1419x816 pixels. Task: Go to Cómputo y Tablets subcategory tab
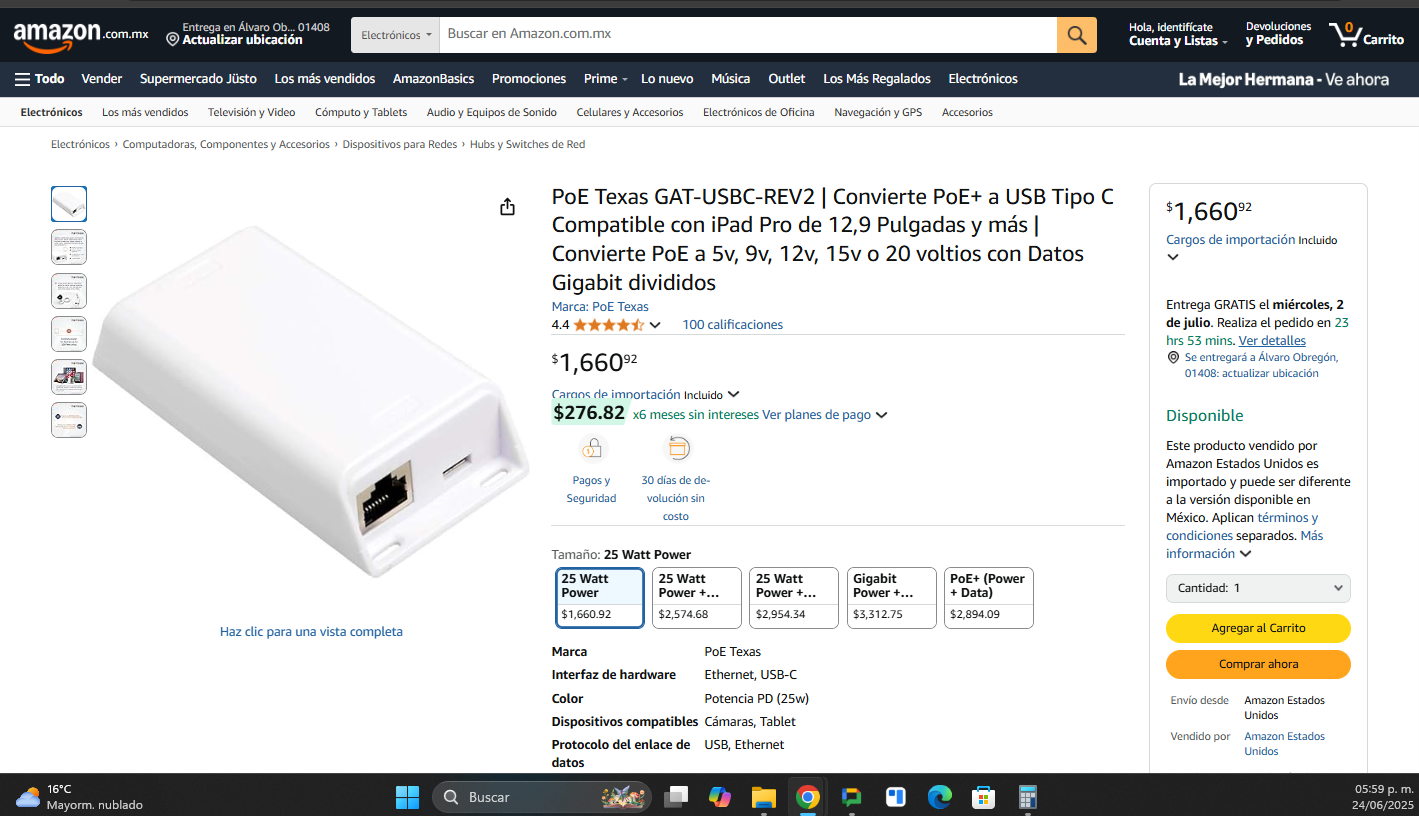(x=361, y=112)
